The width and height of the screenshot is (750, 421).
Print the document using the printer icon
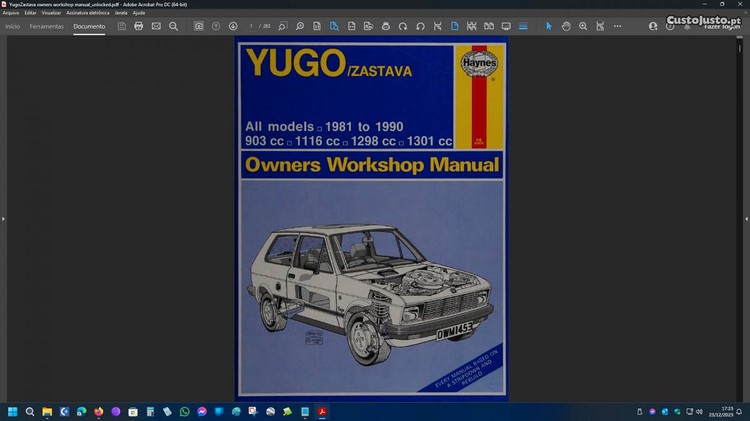click(139, 26)
